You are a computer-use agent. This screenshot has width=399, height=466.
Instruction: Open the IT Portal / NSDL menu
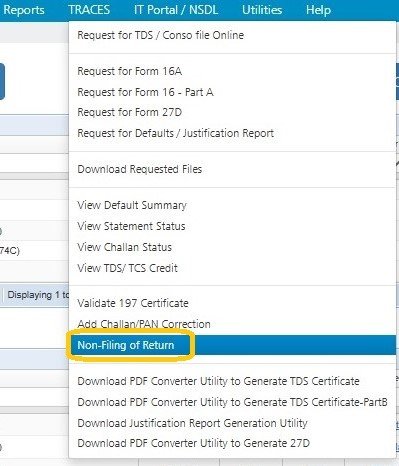(176, 10)
